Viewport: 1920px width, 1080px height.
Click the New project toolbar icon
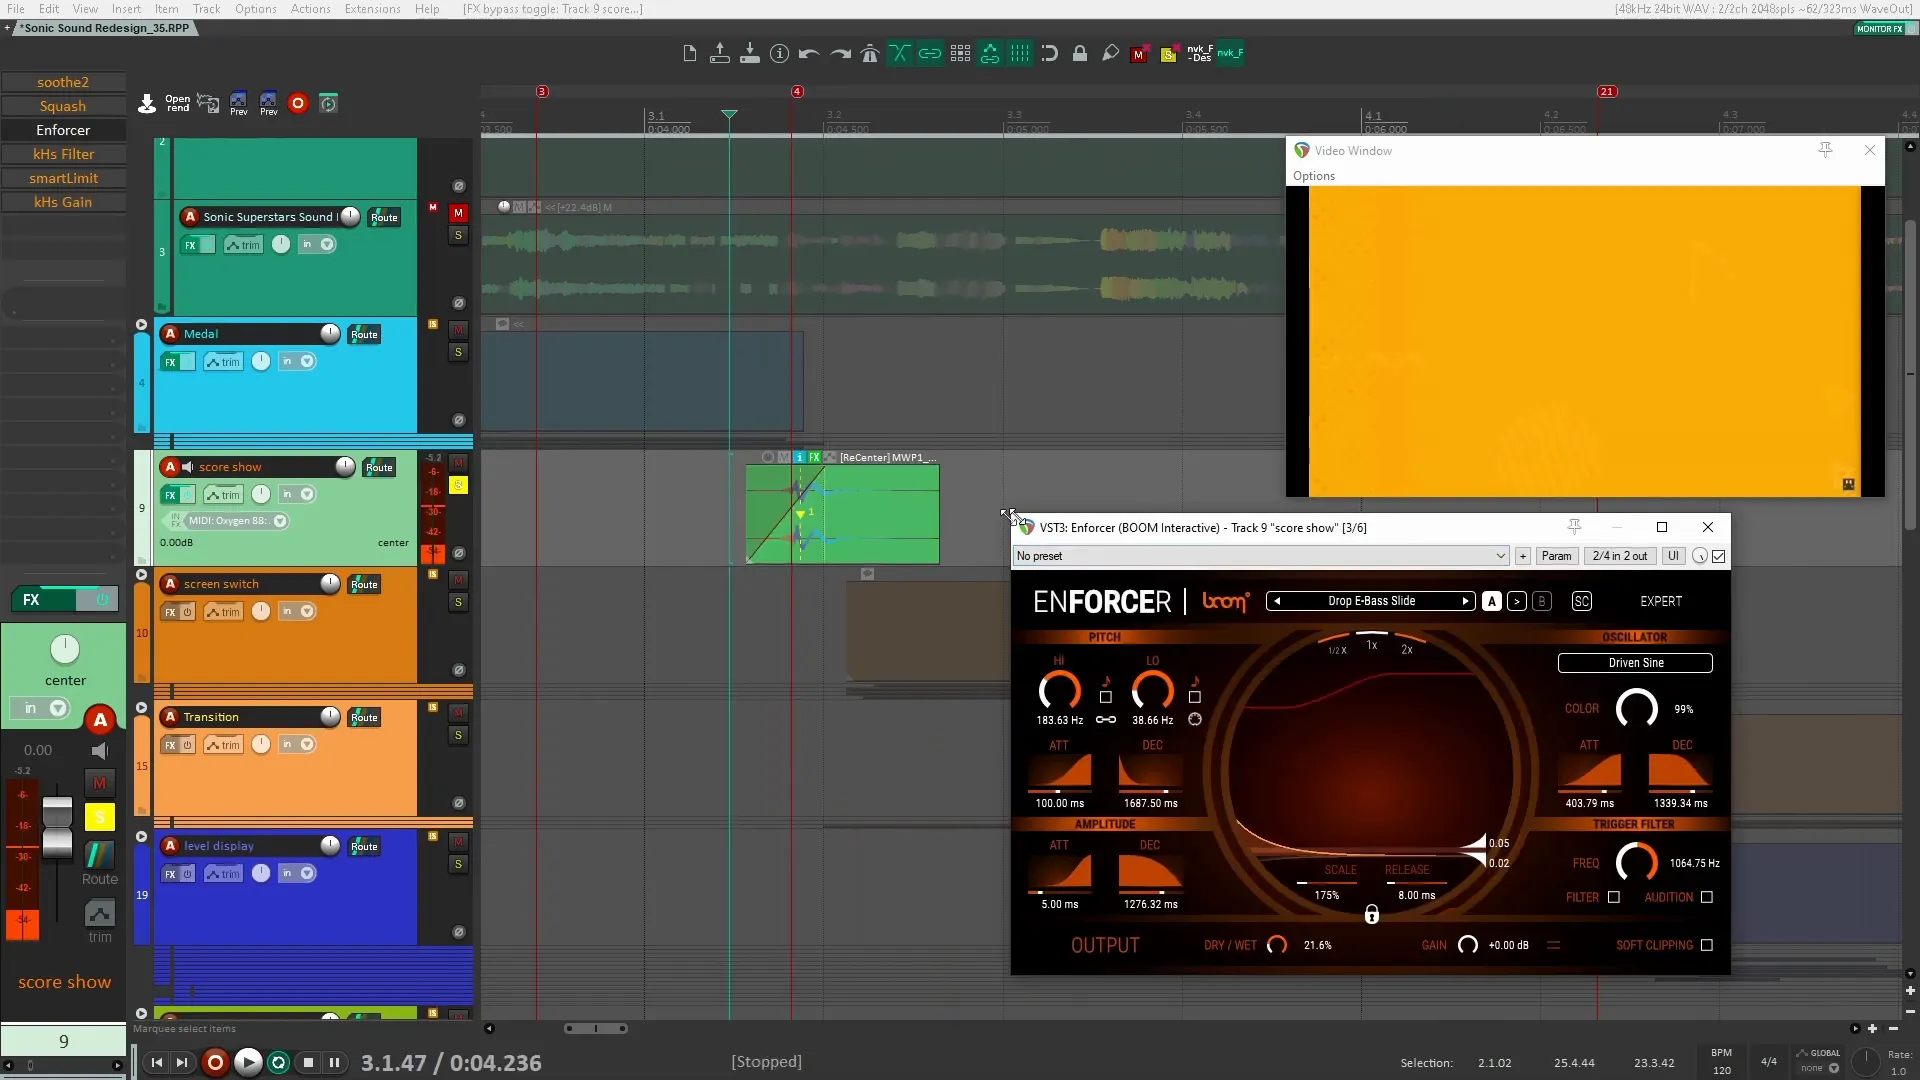(689, 54)
